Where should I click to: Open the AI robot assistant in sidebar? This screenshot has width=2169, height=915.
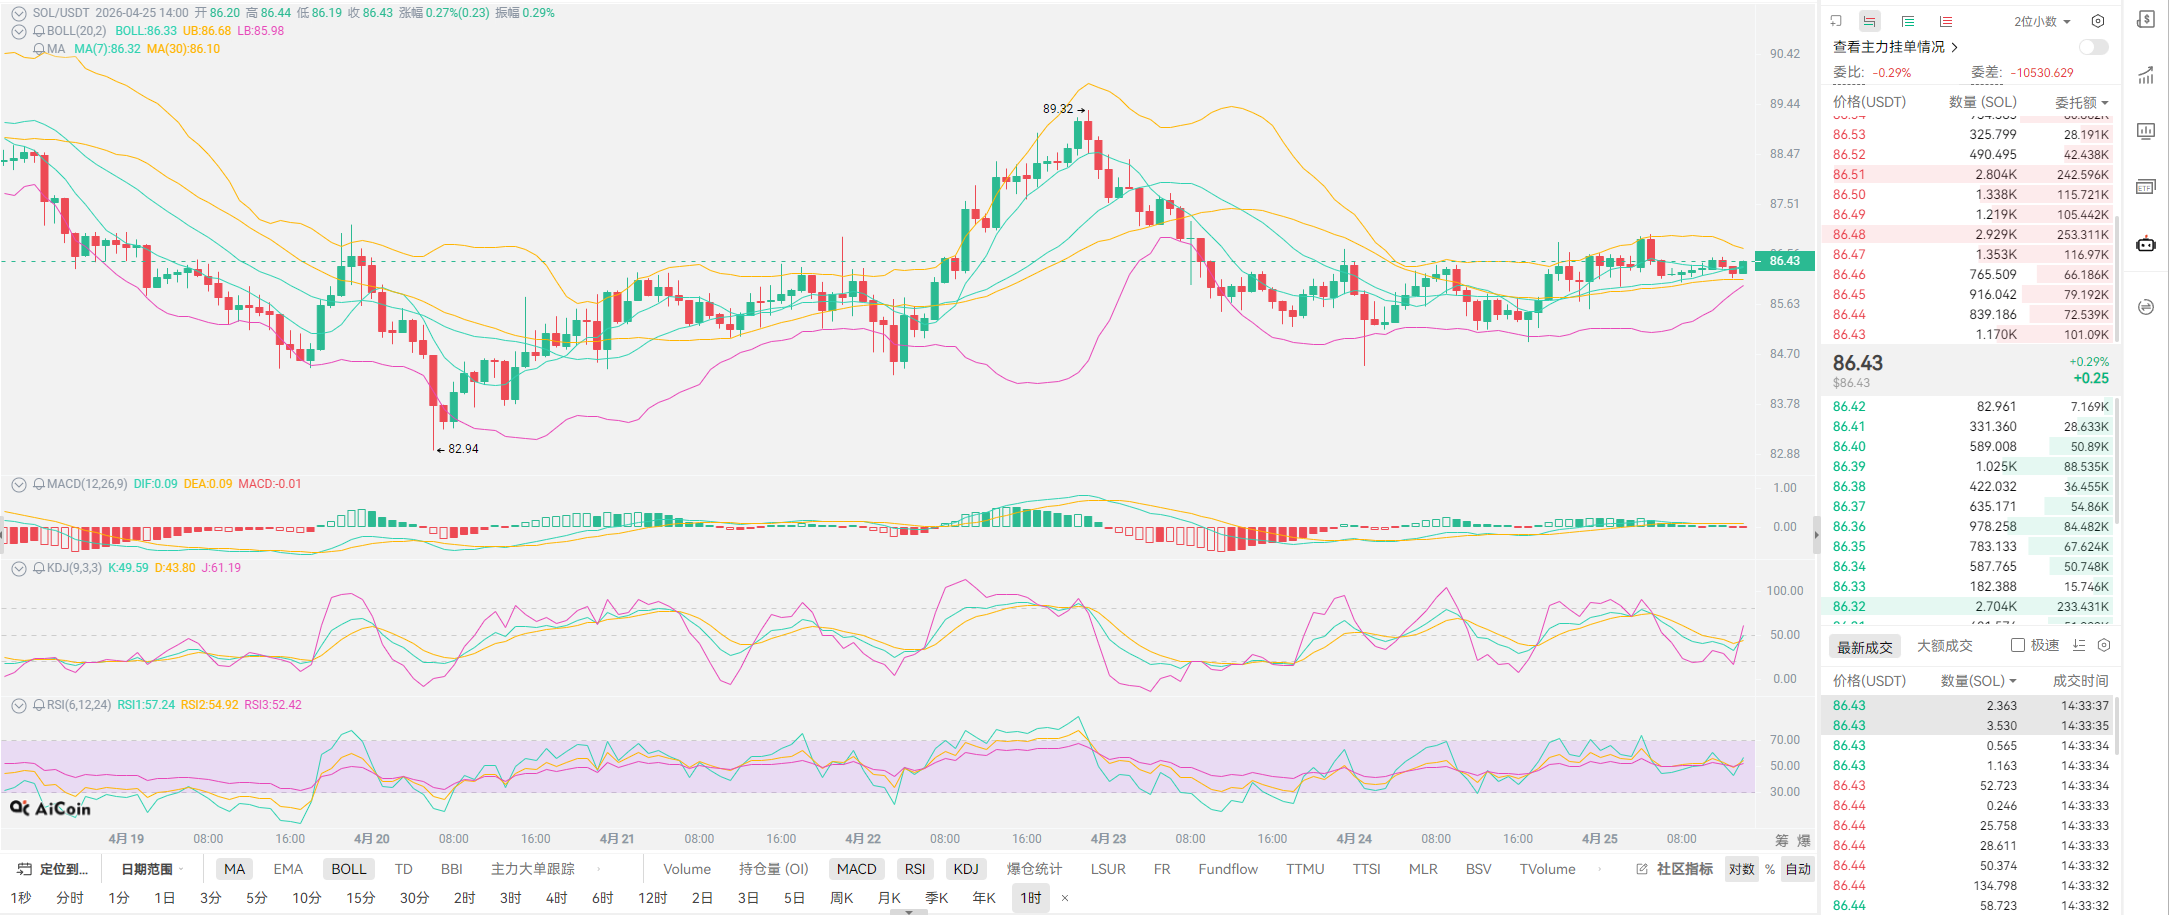(2146, 244)
